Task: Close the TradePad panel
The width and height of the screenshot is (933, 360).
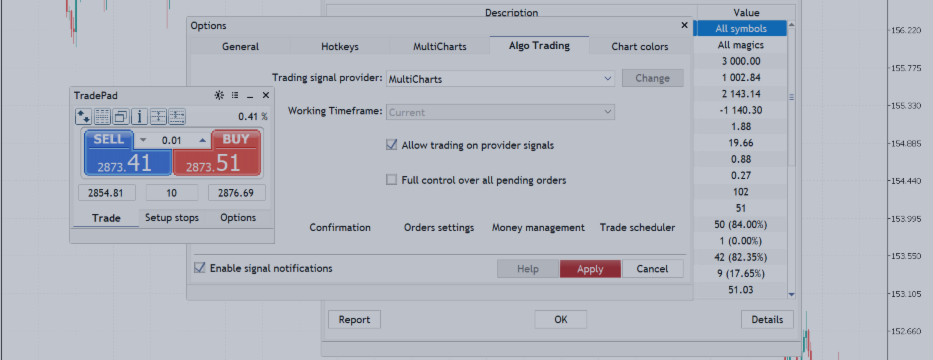Action: [266, 95]
